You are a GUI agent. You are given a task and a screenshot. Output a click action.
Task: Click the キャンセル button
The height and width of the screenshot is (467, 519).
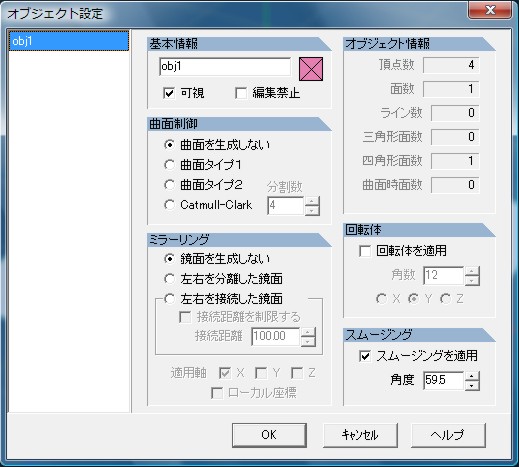pos(360,435)
